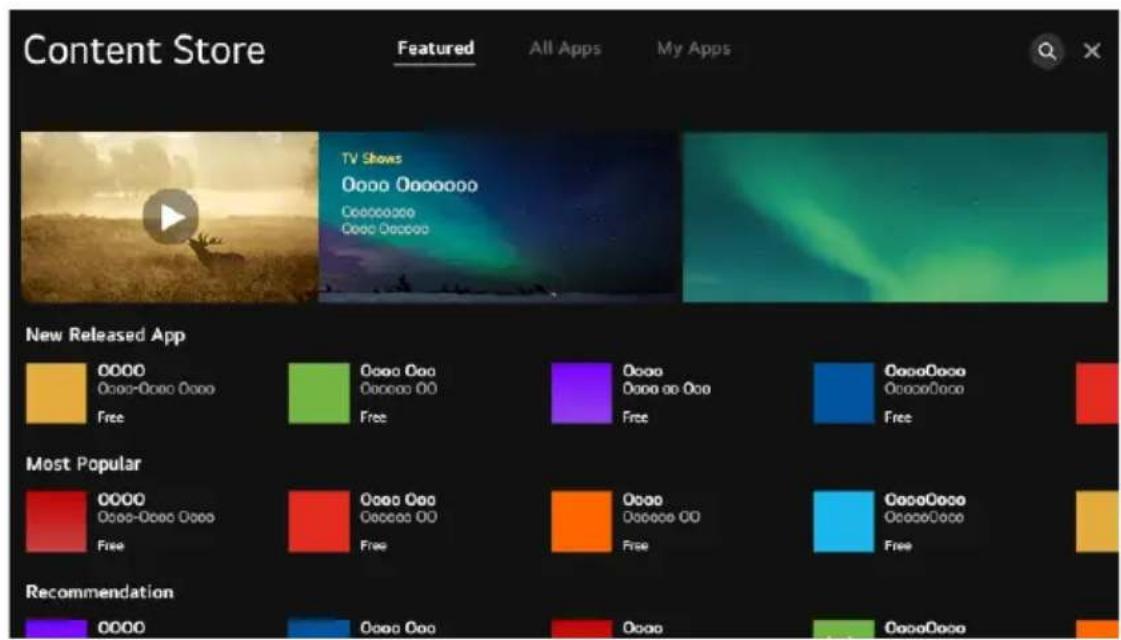Screen dimensions: 1121x640
Task: Click Free label beside orange app
Action: pos(636,546)
